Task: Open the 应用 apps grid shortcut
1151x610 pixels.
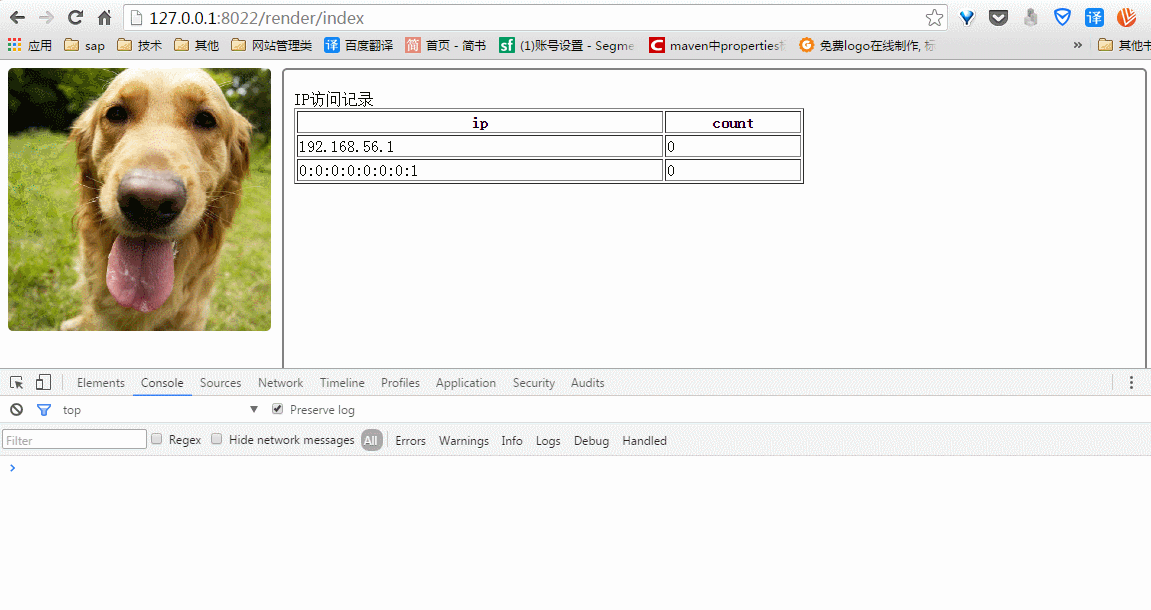Action: pos(30,46)
